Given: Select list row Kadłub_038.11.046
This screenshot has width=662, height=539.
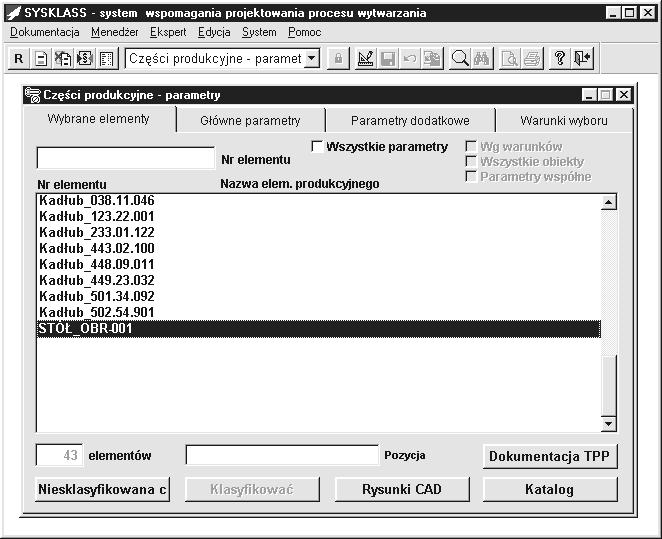Looking at the screenshot, I should pos(319,200).
